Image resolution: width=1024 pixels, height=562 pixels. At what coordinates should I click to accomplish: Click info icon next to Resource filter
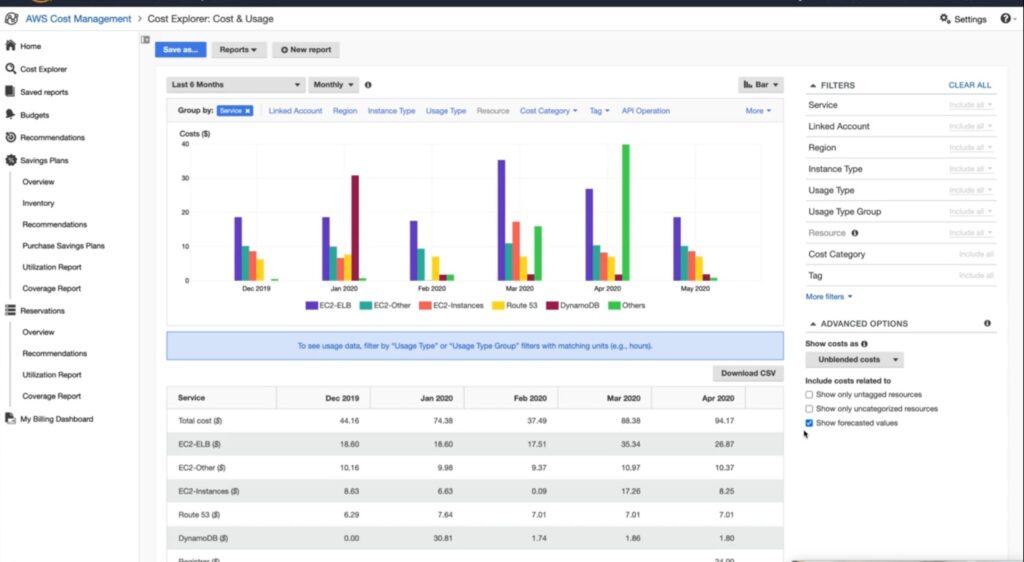tap(855, 233)
